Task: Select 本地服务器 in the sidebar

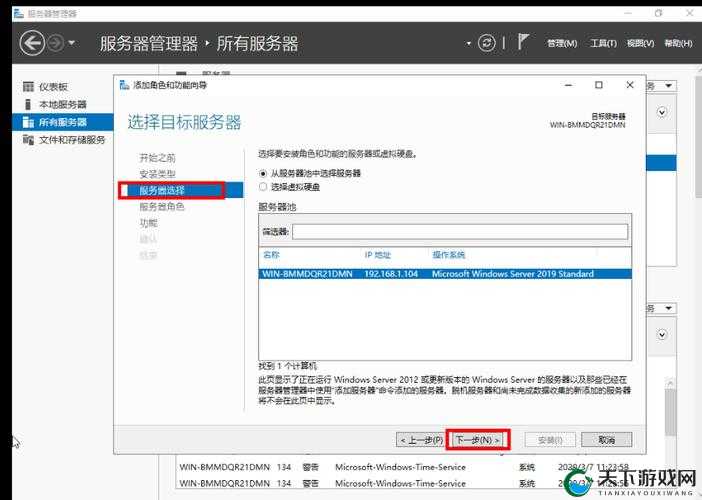Action: click(63, 104)
